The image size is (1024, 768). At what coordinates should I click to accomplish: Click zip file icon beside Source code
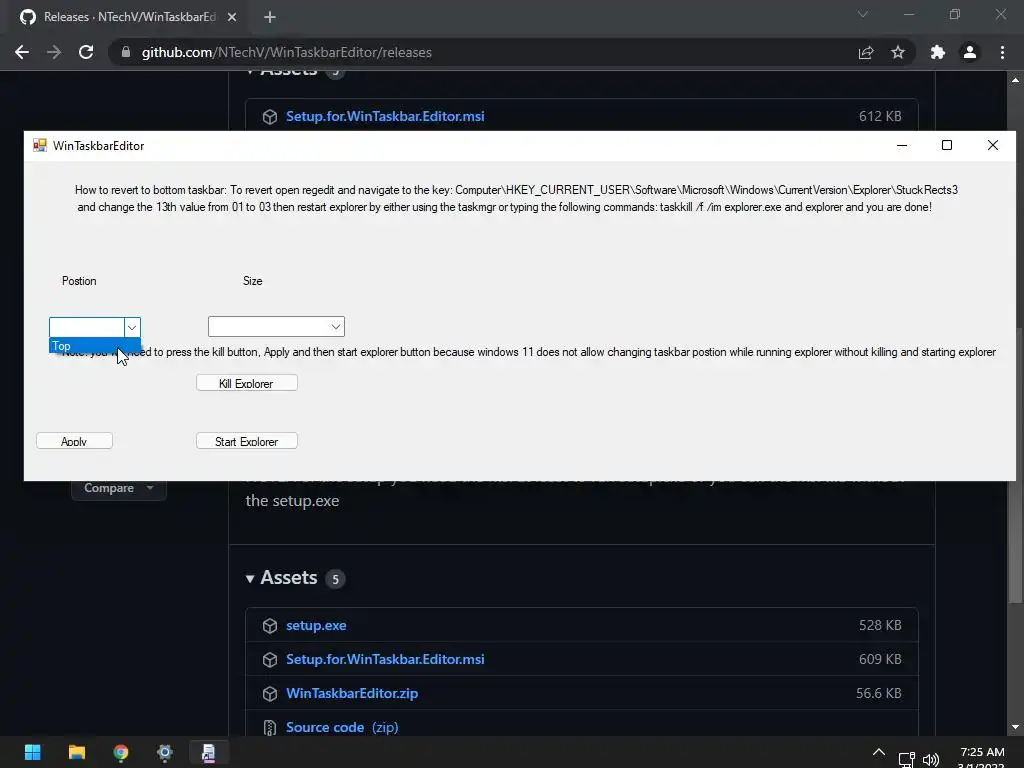270,728
